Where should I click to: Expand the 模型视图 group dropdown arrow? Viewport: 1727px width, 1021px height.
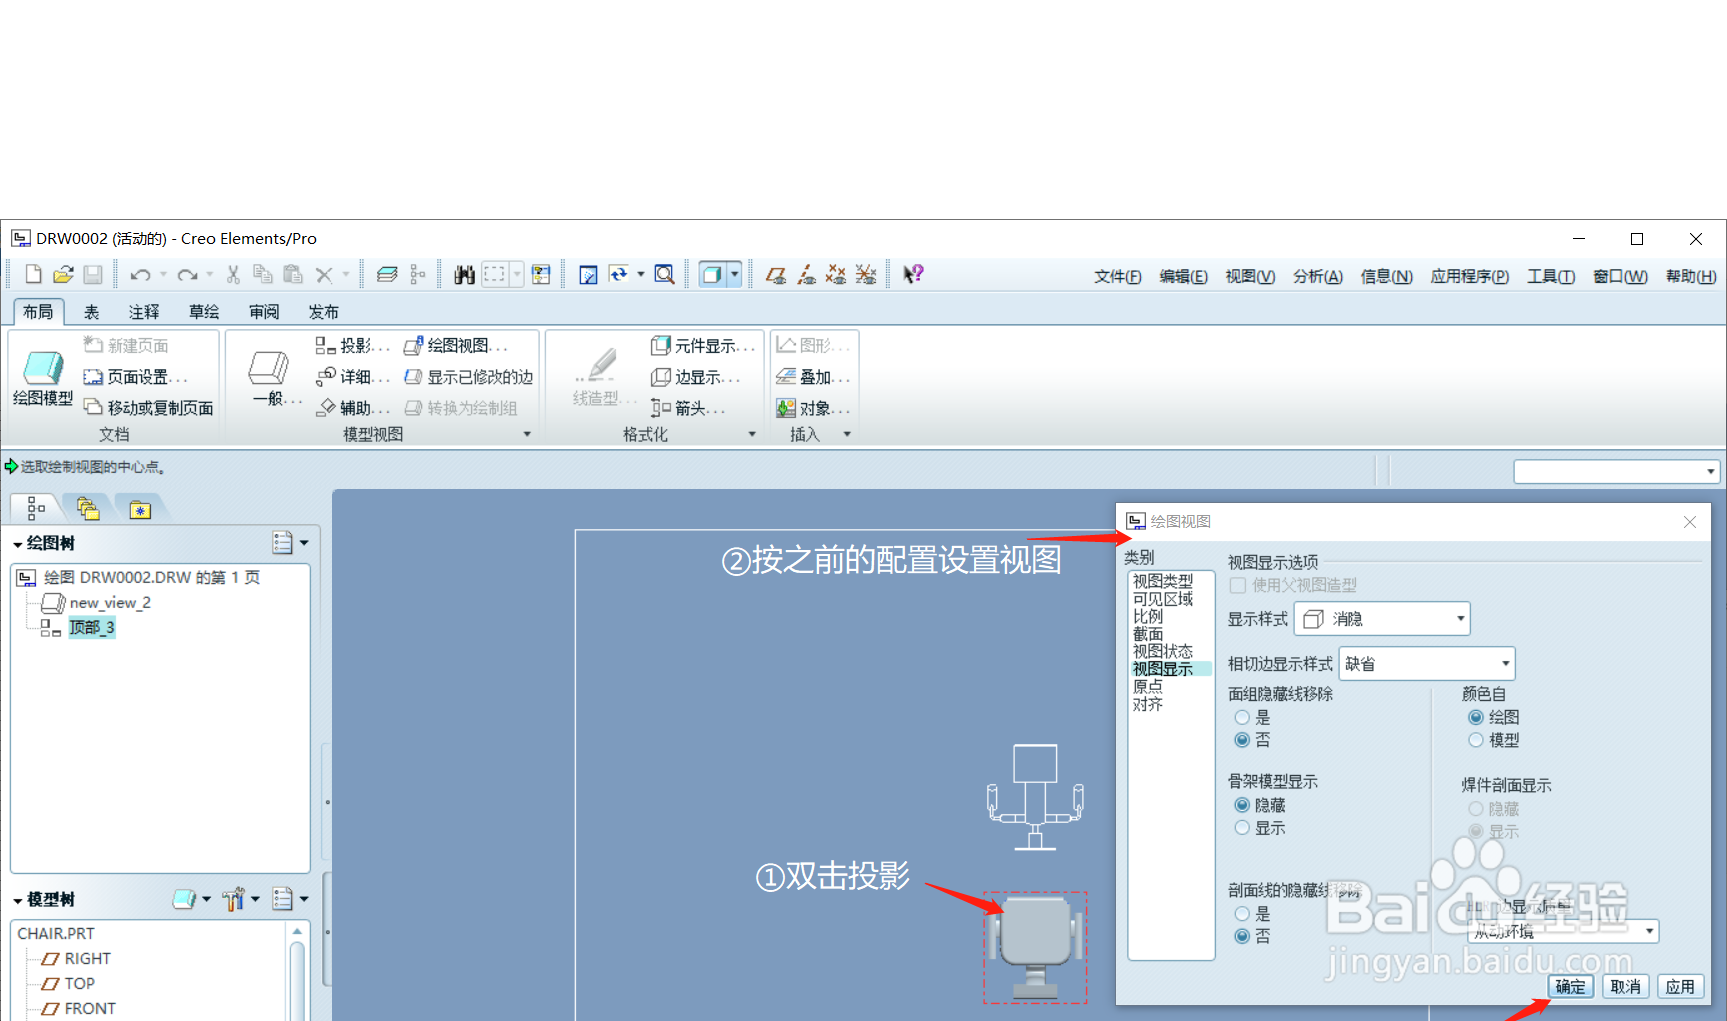pos(527,433)
